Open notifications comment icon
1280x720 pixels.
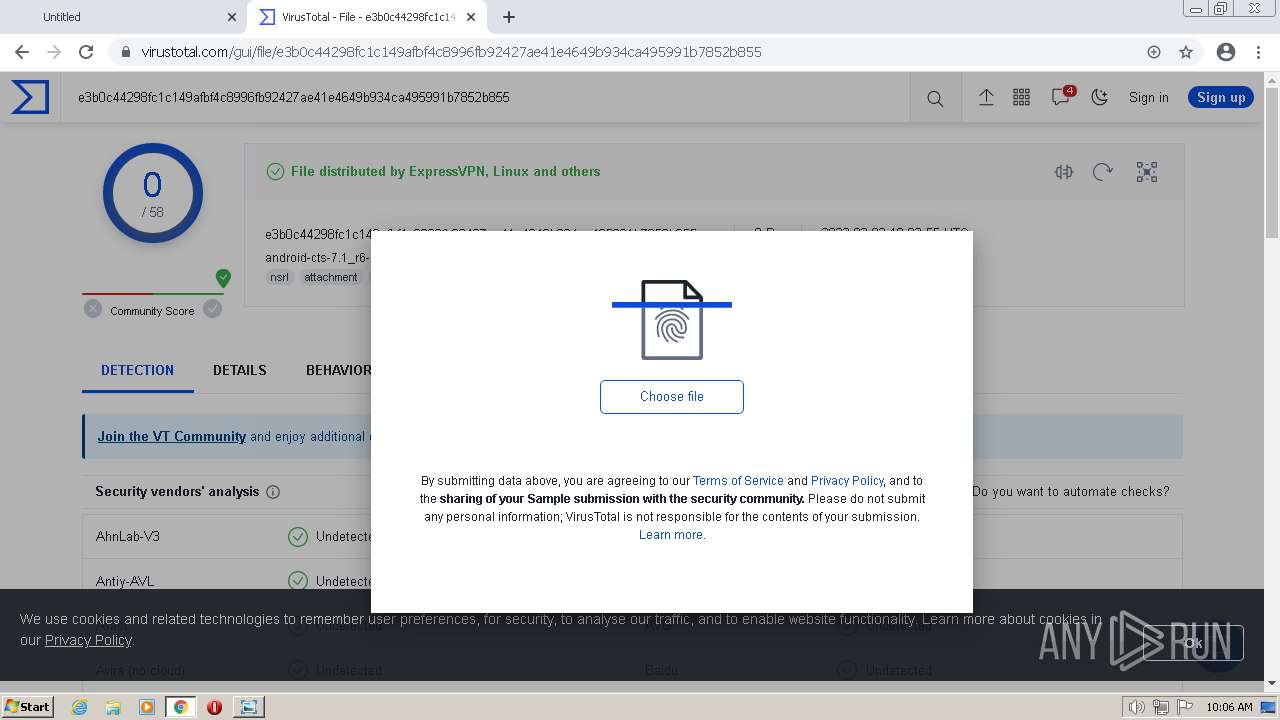(1060, 97)
